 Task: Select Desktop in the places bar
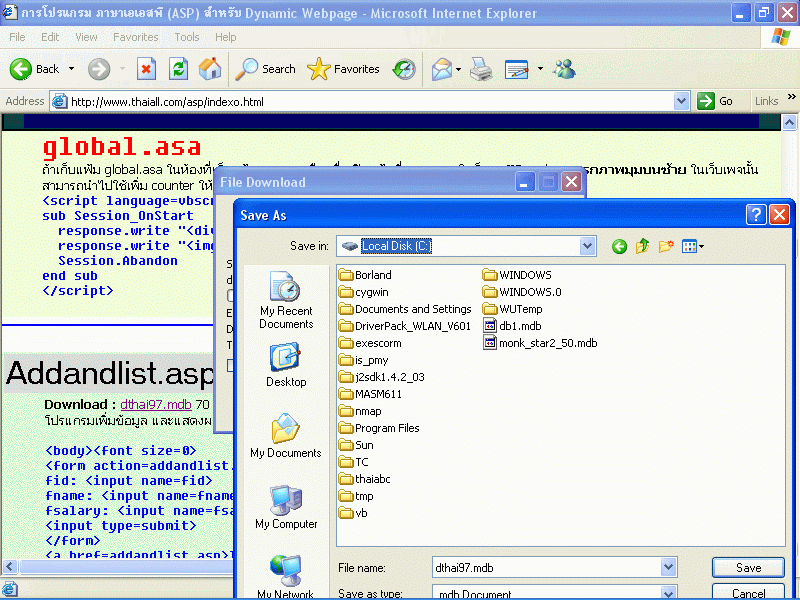click(286, 365)
